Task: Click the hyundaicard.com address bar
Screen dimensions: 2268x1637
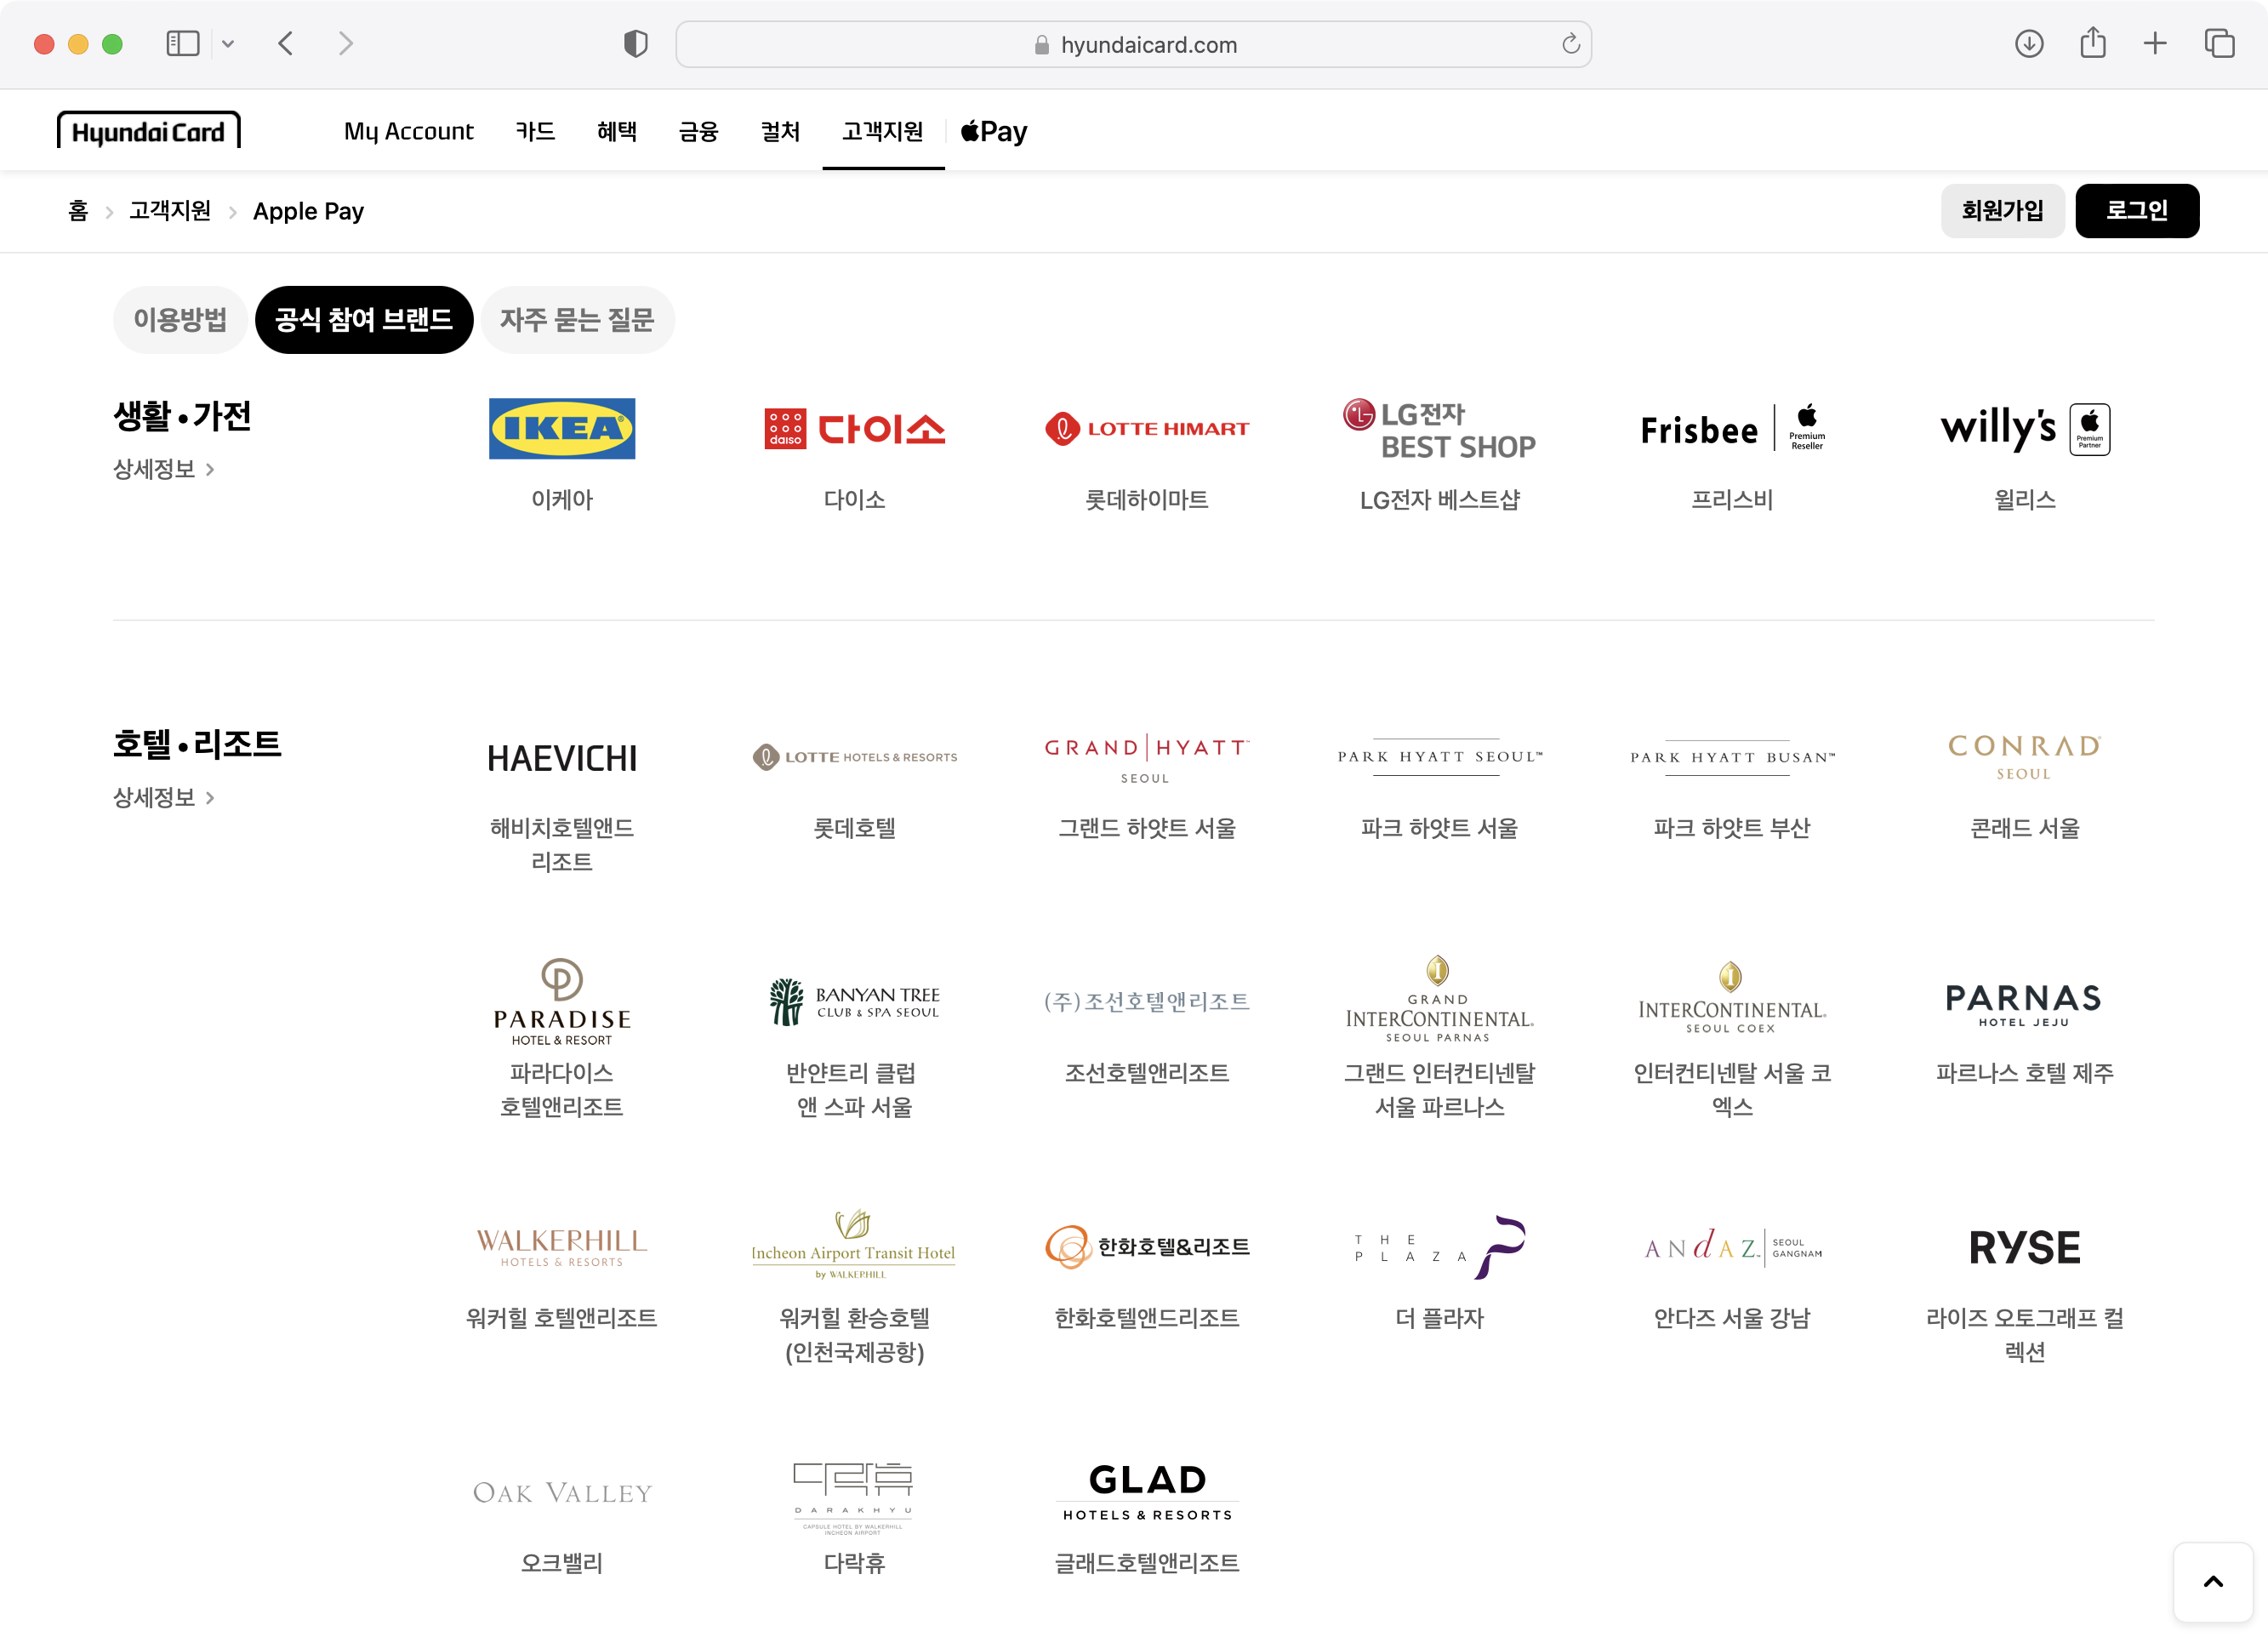Action: click(x=1133, y=44)
